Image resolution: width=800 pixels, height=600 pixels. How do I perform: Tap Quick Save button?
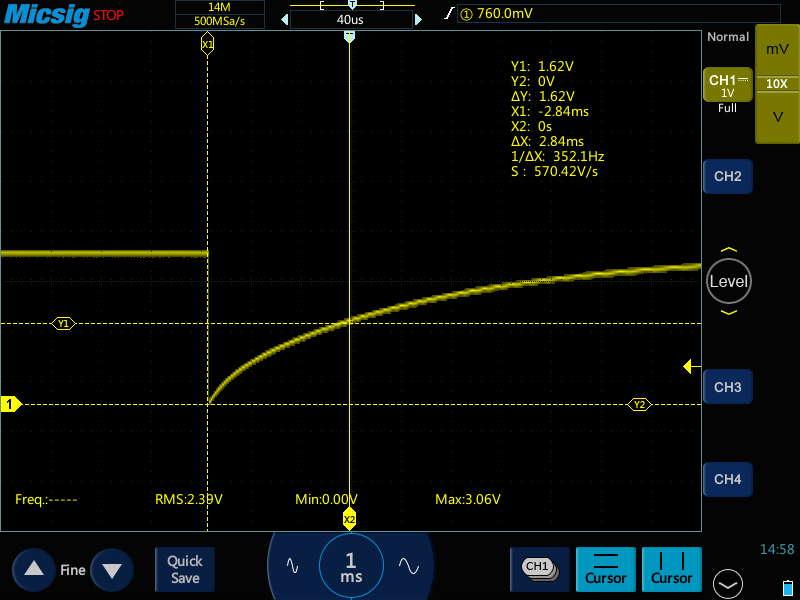(x=185, y=569)
